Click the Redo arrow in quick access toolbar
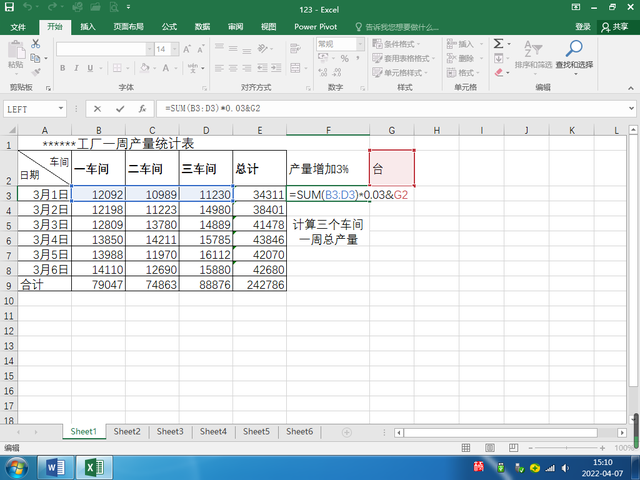 (x=52, y=7)
